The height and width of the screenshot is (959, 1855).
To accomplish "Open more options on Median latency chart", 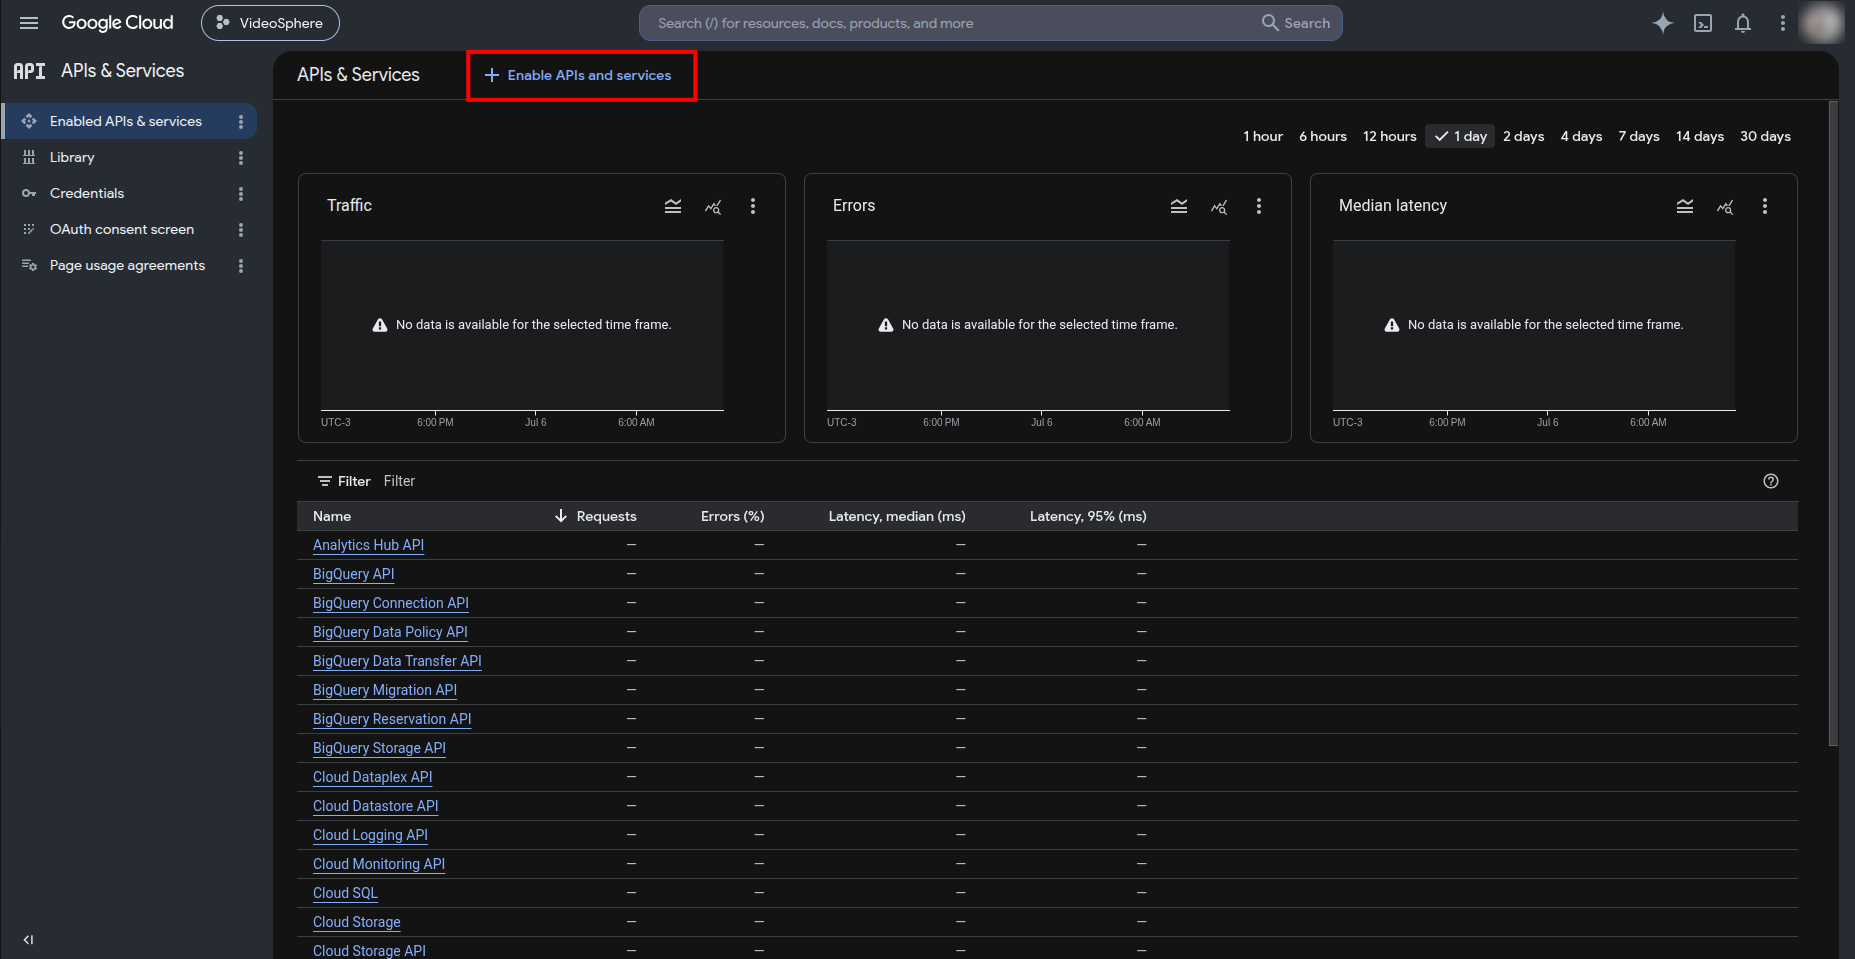I will point(1765,206).
